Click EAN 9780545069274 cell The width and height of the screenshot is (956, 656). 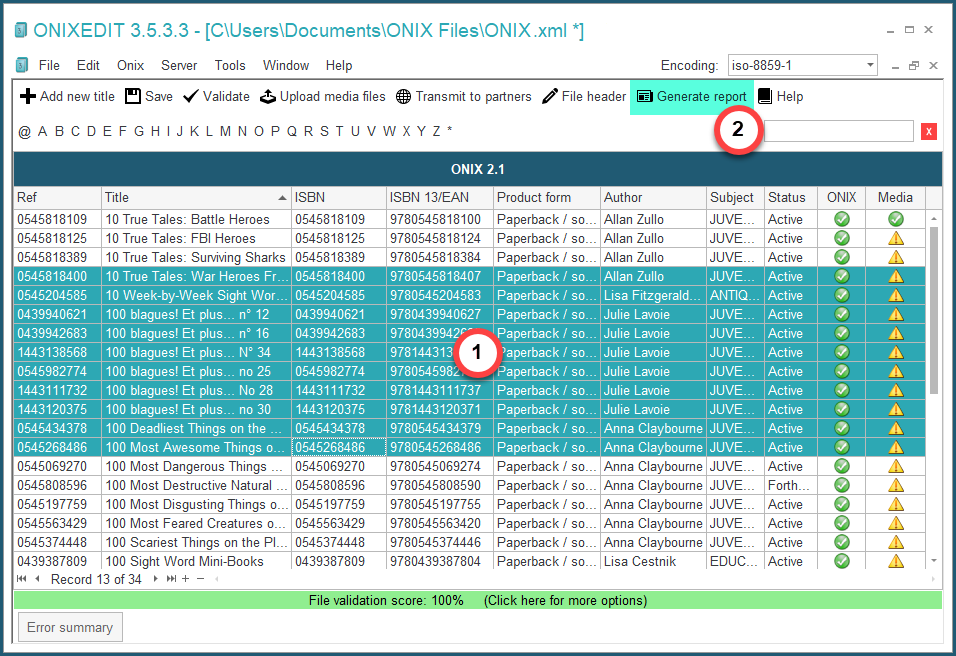440,466
